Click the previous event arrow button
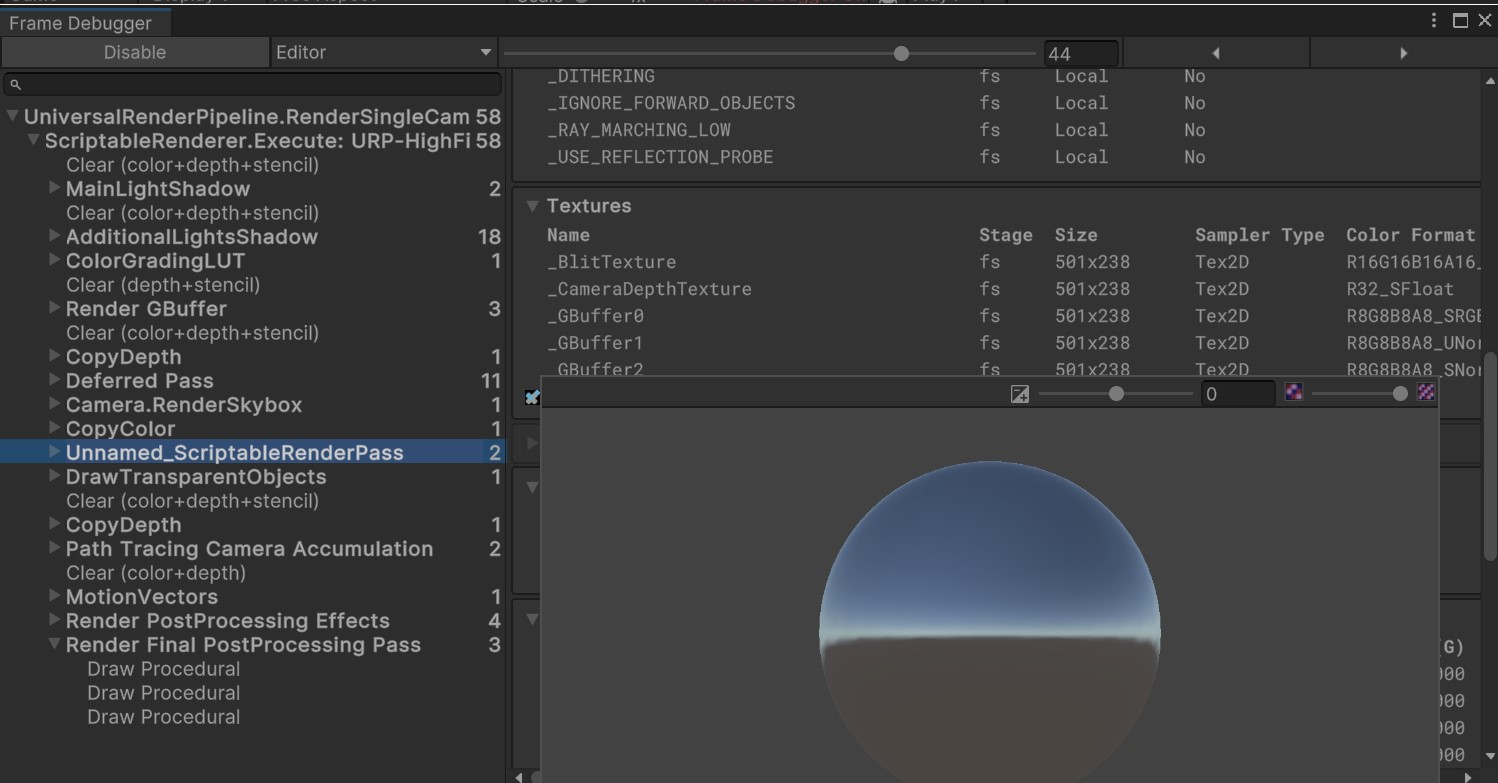Viewport: 1498px width, 783px height. (x=1215, y=52)
